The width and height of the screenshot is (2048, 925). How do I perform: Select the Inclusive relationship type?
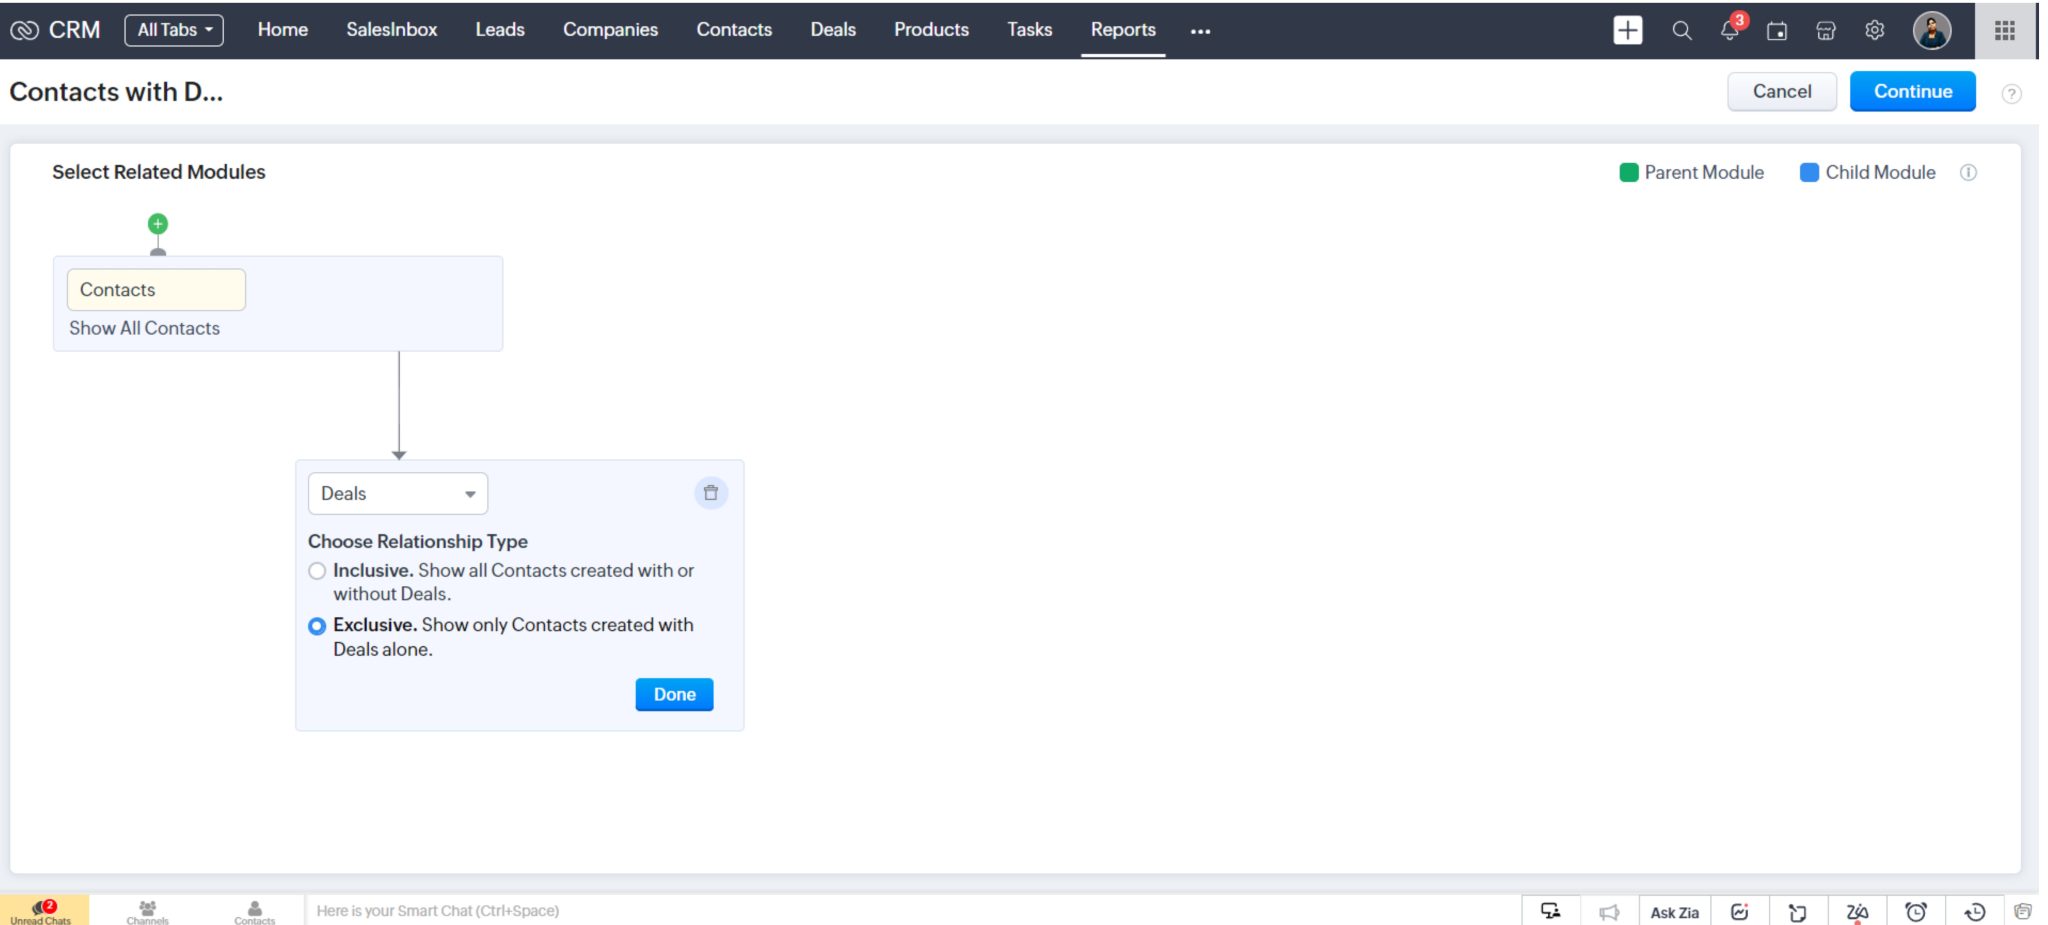point(317,571)
